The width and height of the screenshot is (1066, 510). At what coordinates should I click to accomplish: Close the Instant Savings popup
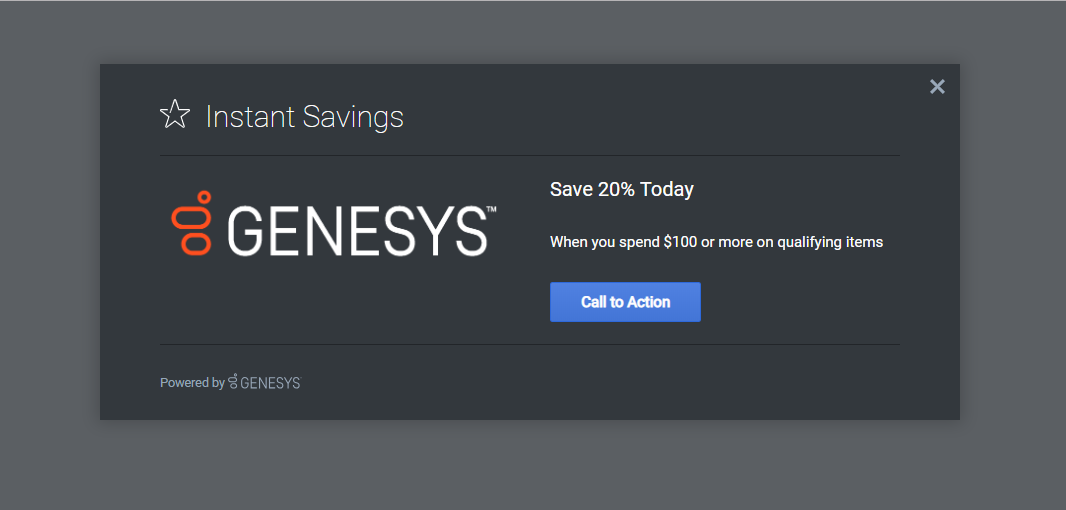[x=937, y=87]
